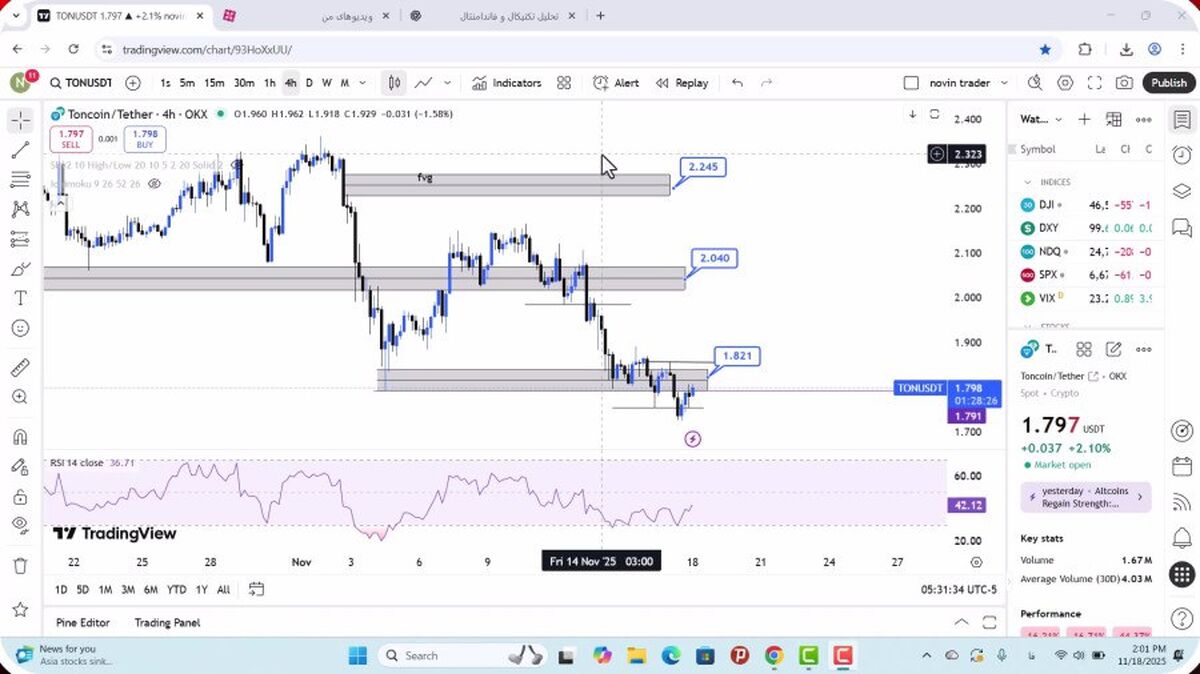Open the Fibonacci/gann tools group
This screenshot has width=1200, height=674.
[x=20, y=180]
